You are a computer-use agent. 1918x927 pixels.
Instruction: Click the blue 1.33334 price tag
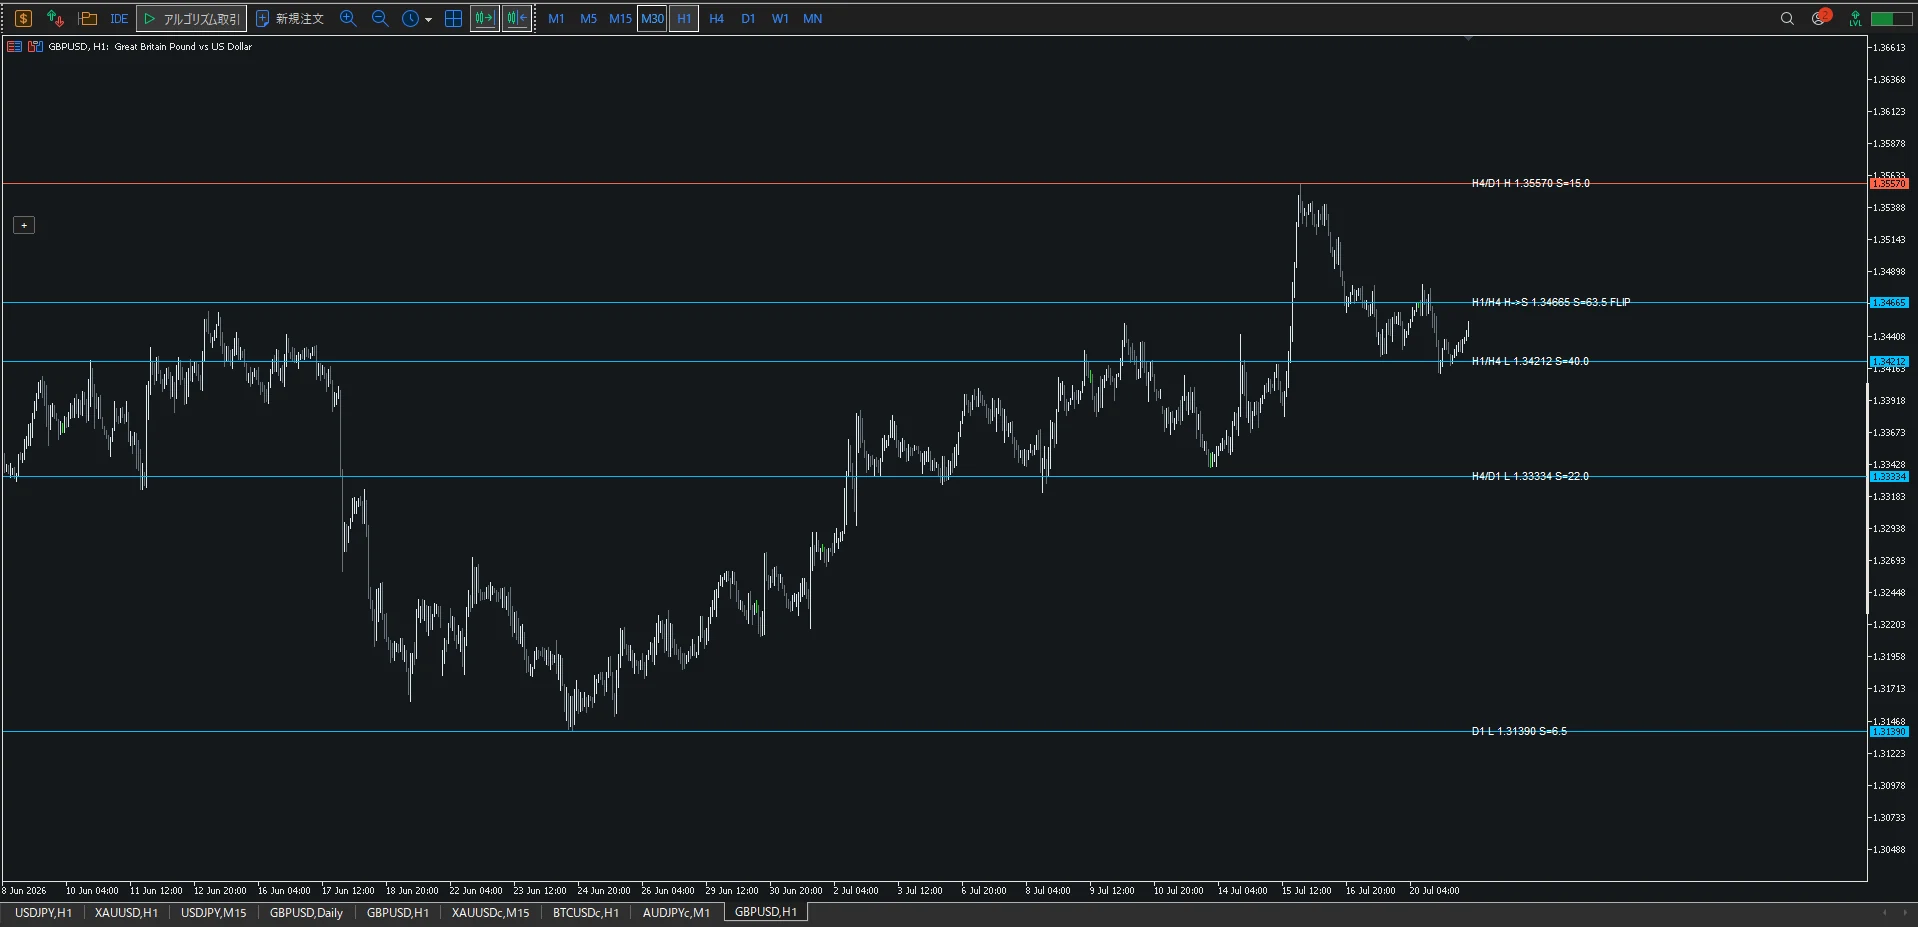(x=1889, y=476)
